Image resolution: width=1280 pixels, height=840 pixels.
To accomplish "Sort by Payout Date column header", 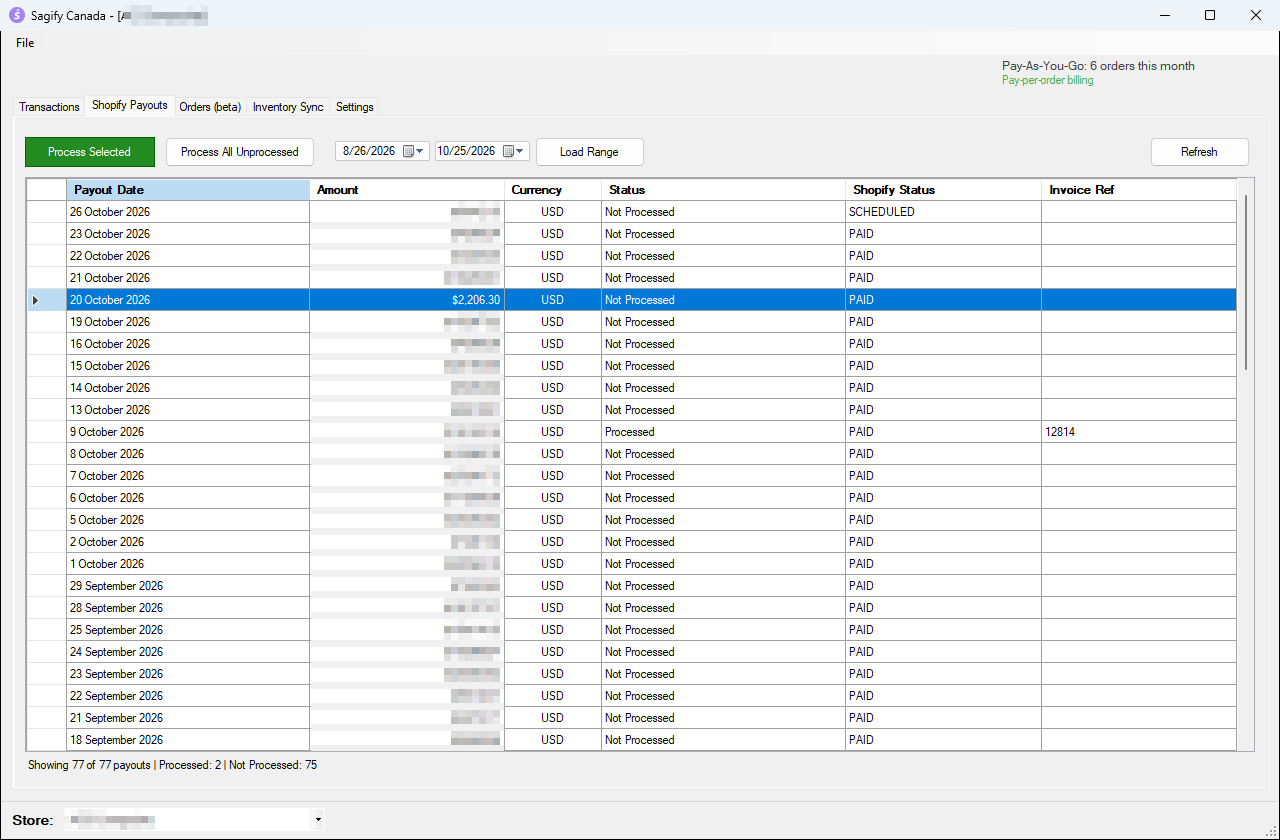I will pyautogui.click(x=188, y=190).
